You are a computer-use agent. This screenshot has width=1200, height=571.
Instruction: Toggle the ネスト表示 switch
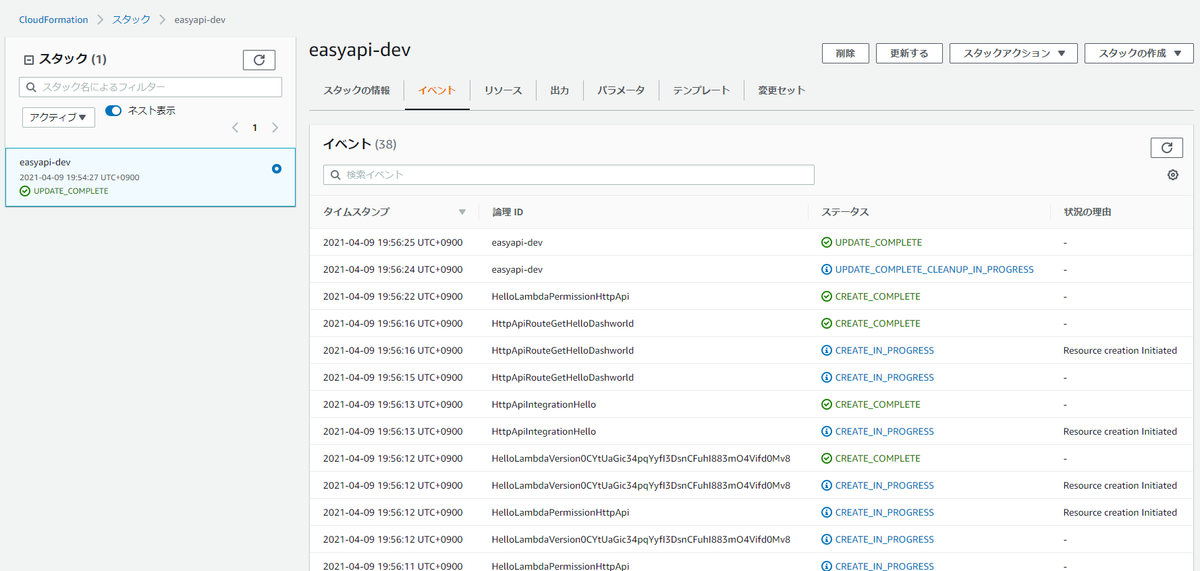pos(113,111)
